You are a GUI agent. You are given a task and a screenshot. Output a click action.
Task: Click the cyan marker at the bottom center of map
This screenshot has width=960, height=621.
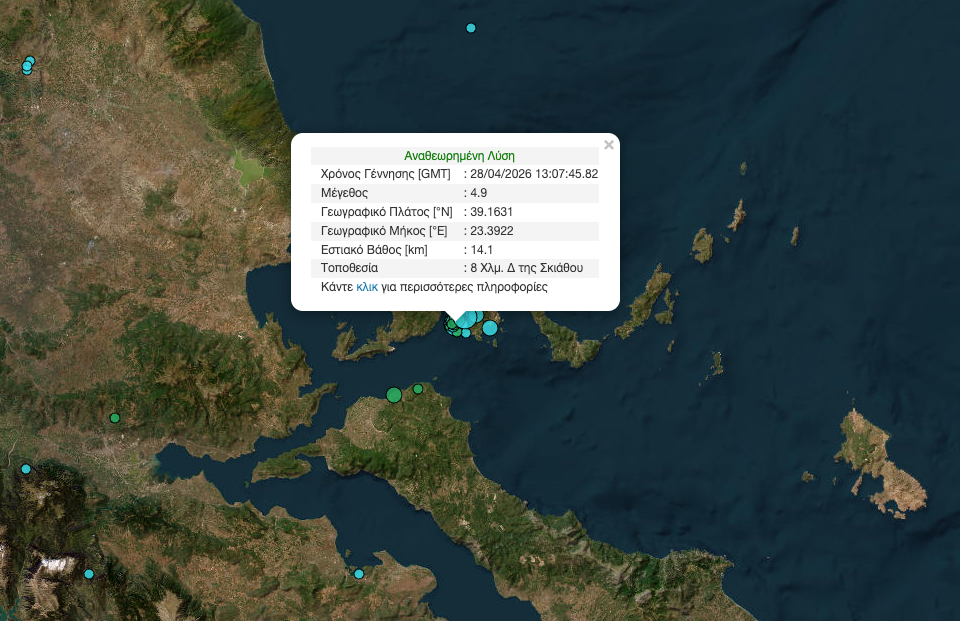click(x=359, y=574)
